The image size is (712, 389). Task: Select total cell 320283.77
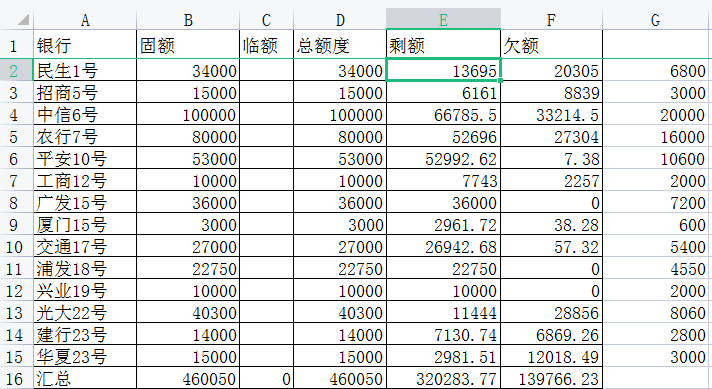point(443,379)
